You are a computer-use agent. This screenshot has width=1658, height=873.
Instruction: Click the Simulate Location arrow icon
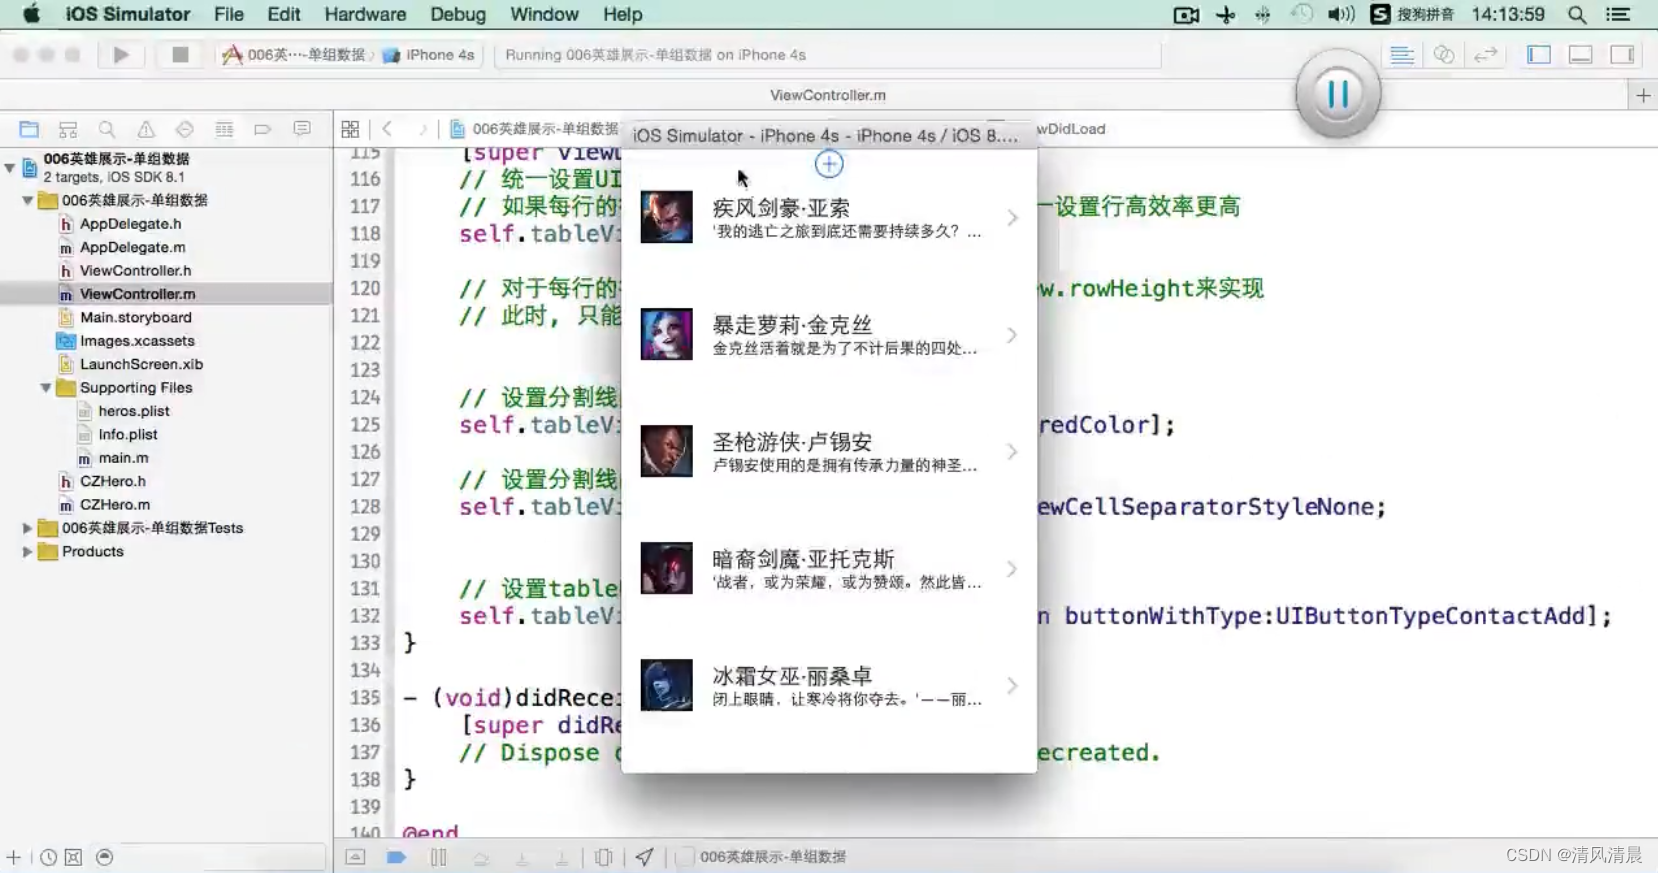645,857
